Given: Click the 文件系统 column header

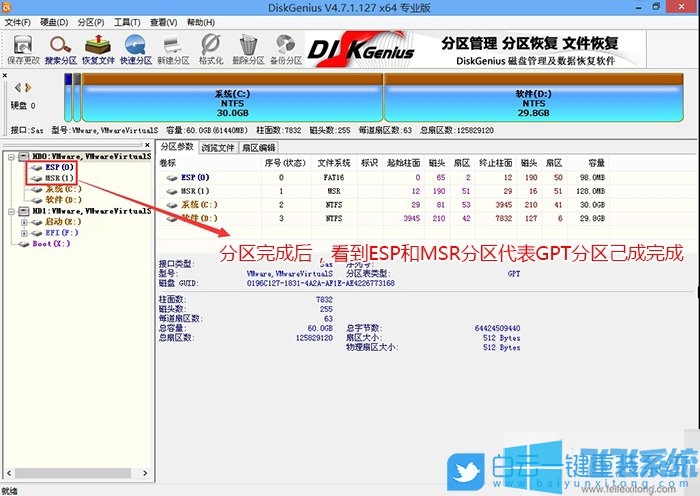Looking at the screenshot, I should click(x=333, y=163).
